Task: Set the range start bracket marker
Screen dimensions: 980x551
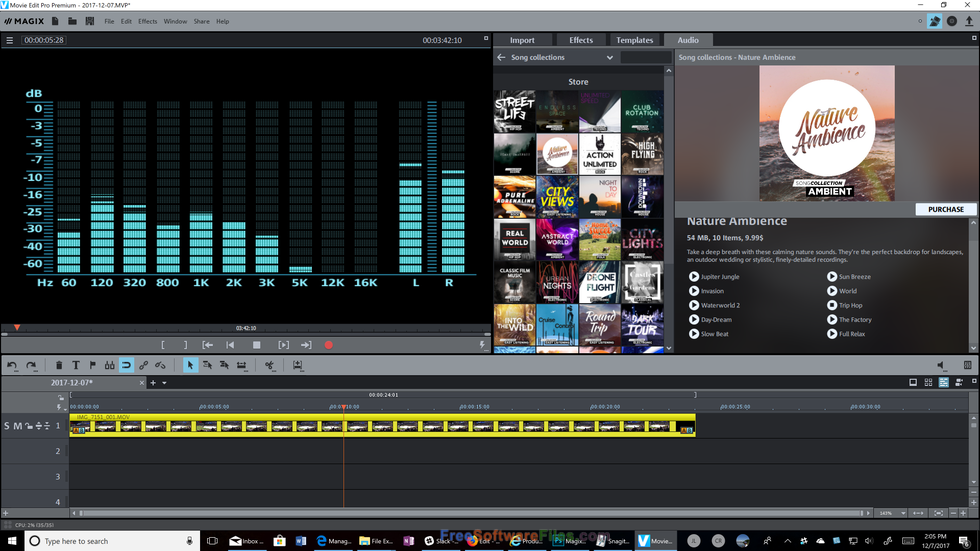Action: (x=163, y=345)
